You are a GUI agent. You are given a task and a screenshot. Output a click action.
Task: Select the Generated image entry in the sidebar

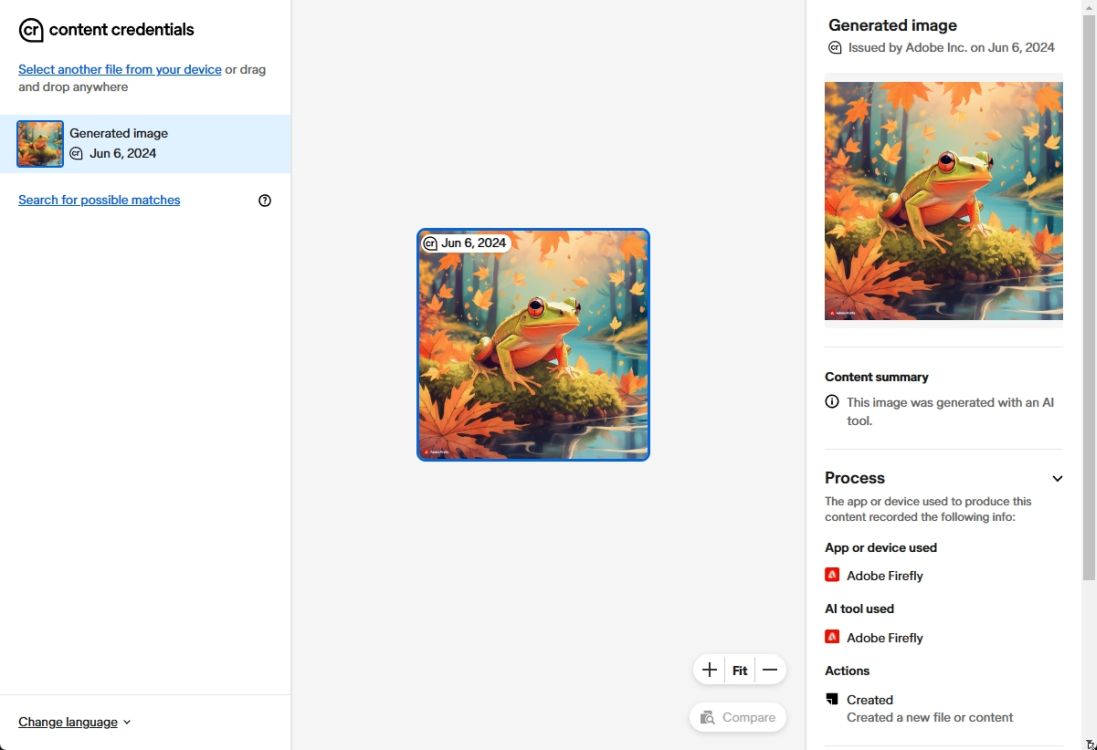pyautogui.click(x=145, y=143)
